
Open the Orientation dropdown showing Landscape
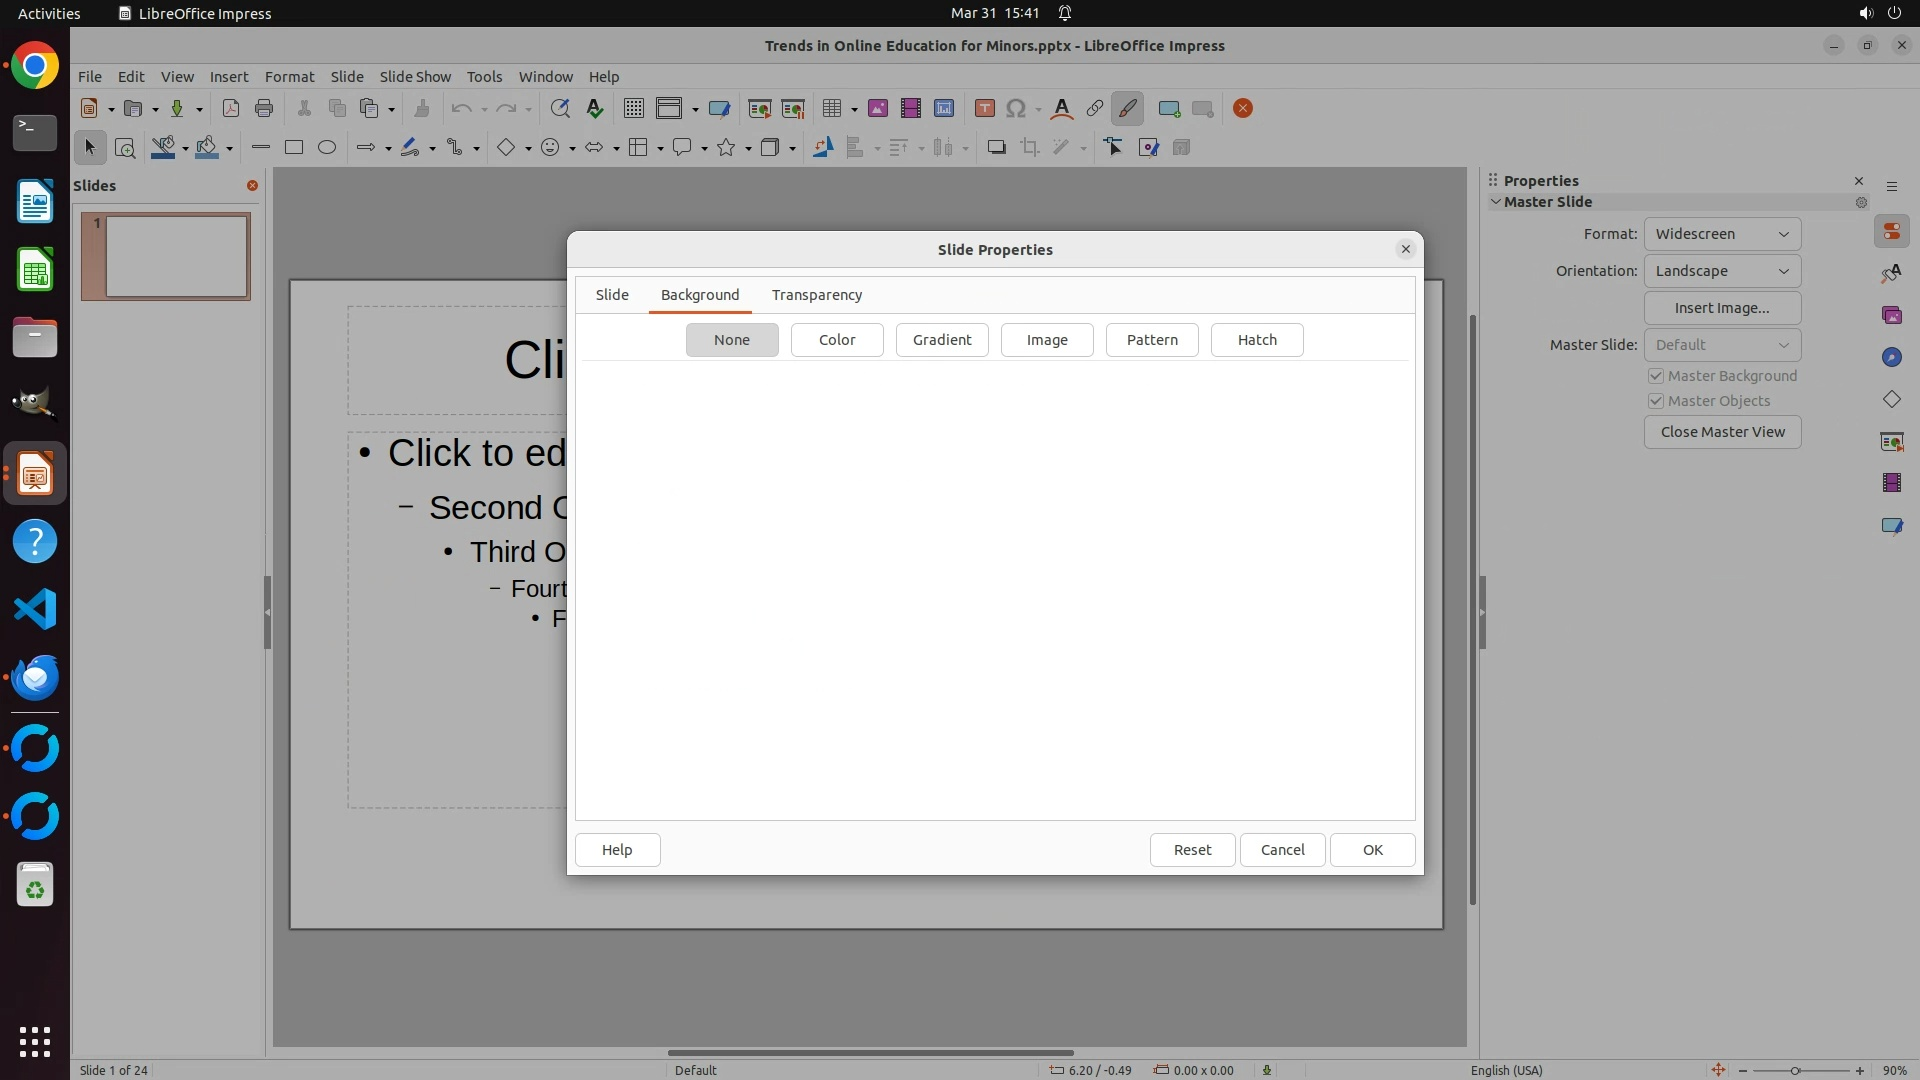pyautogui.click(x=1722, y=271)
